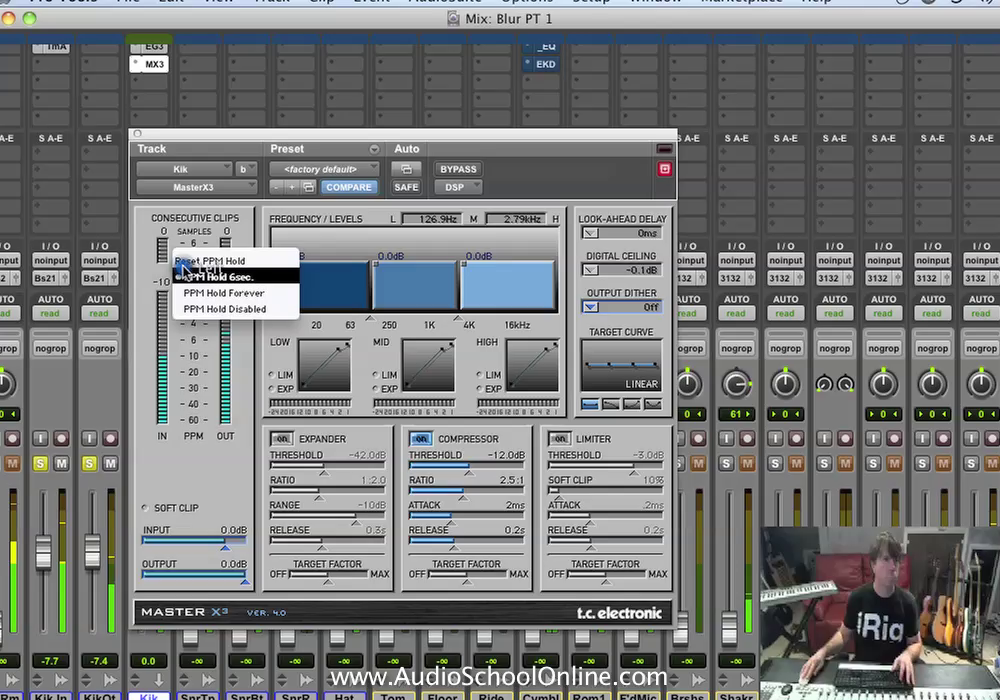
Task: Select EXP for the MID band
Action: 376,389
